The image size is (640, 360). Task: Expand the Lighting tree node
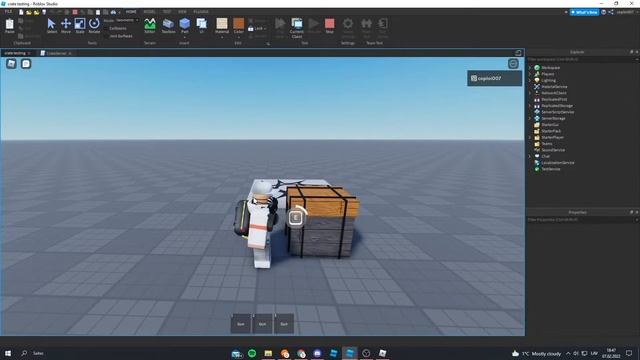(x=530, y=80)
